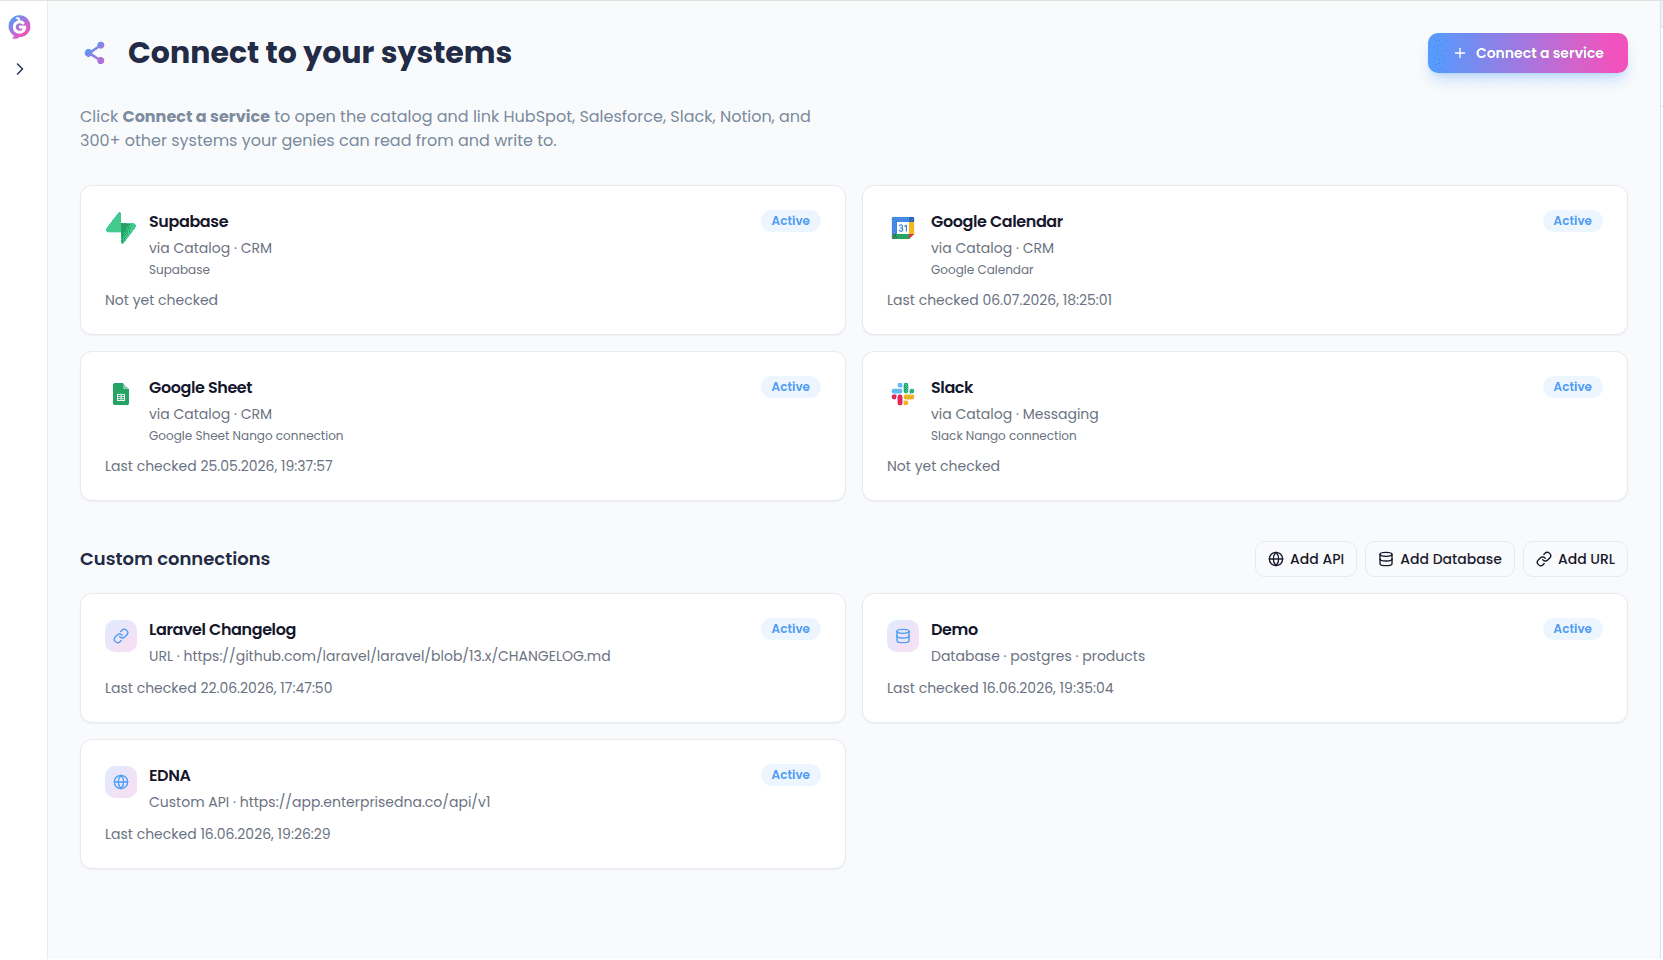Open the Laravel Changelog connection title
1663x960 pixels.
point(222,630)
